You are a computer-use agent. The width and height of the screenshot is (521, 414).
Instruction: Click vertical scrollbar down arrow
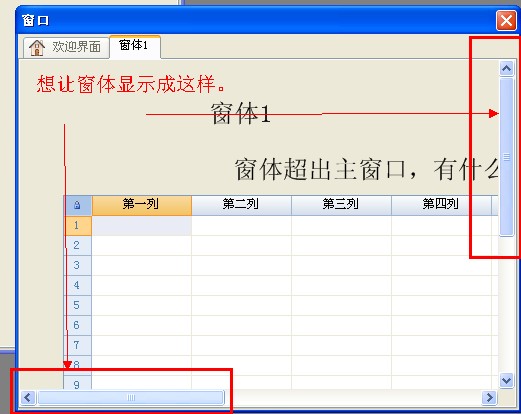point(506,380)
